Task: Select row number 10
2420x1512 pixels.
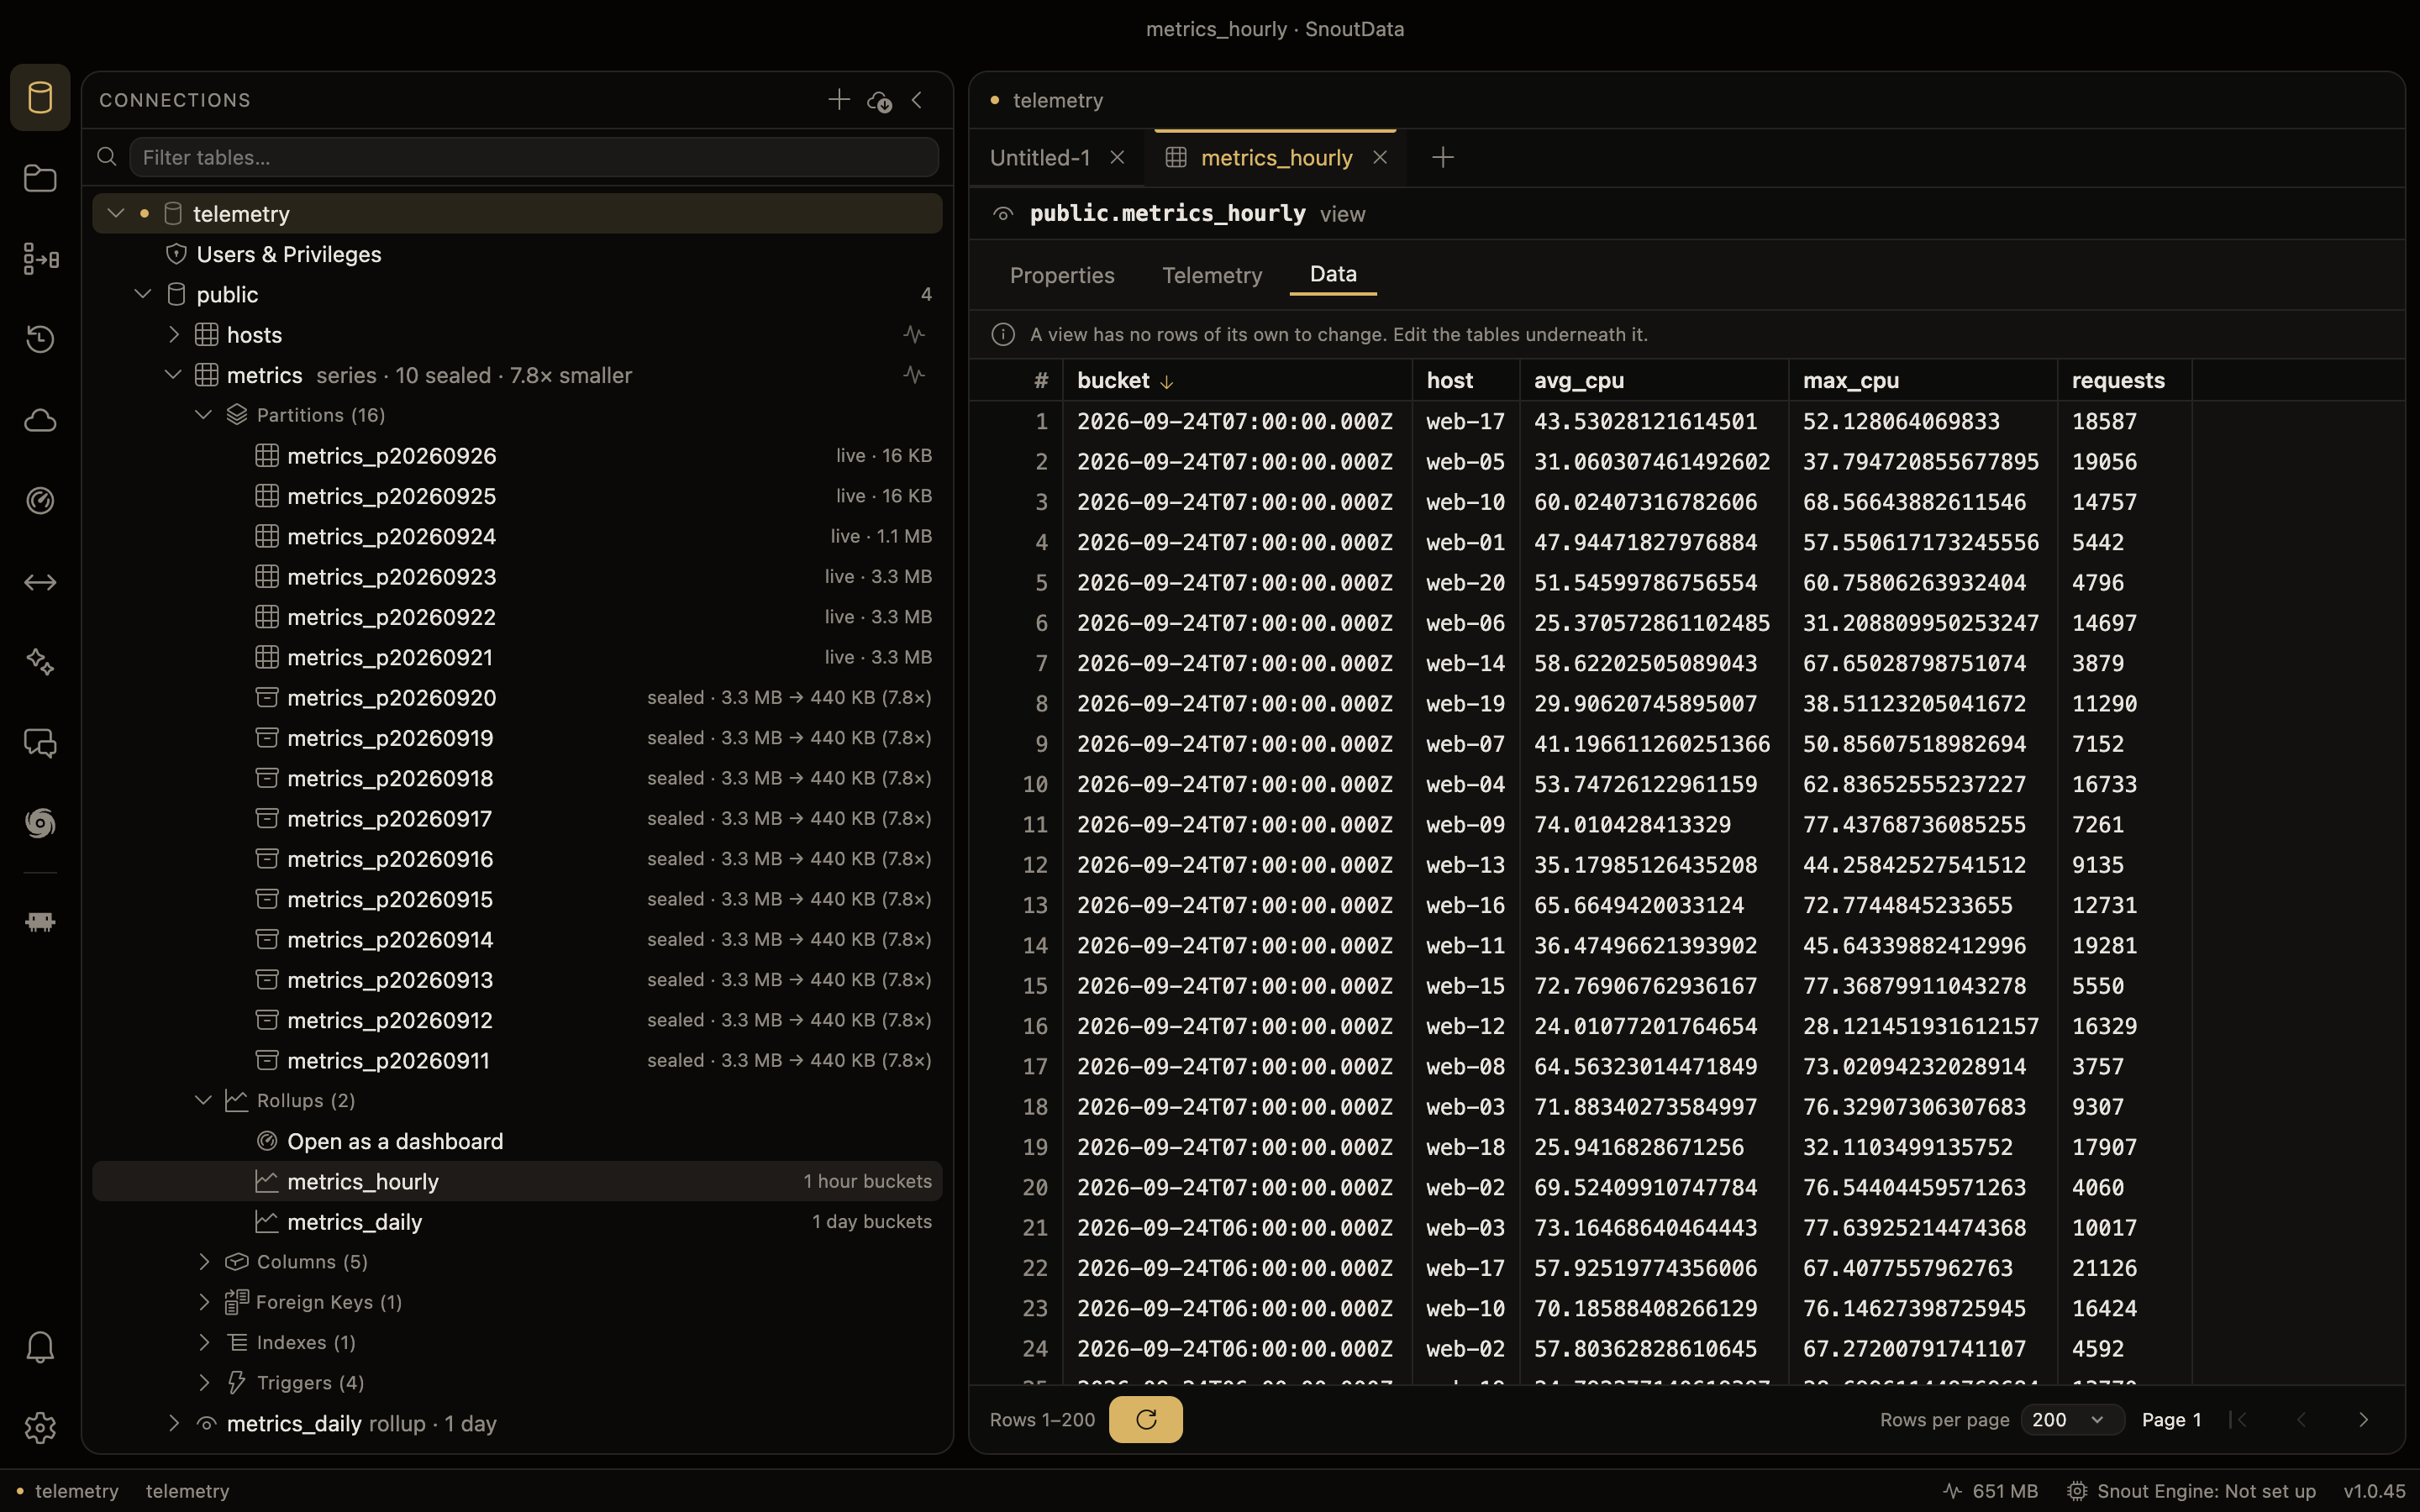Action: [1035, 784]
